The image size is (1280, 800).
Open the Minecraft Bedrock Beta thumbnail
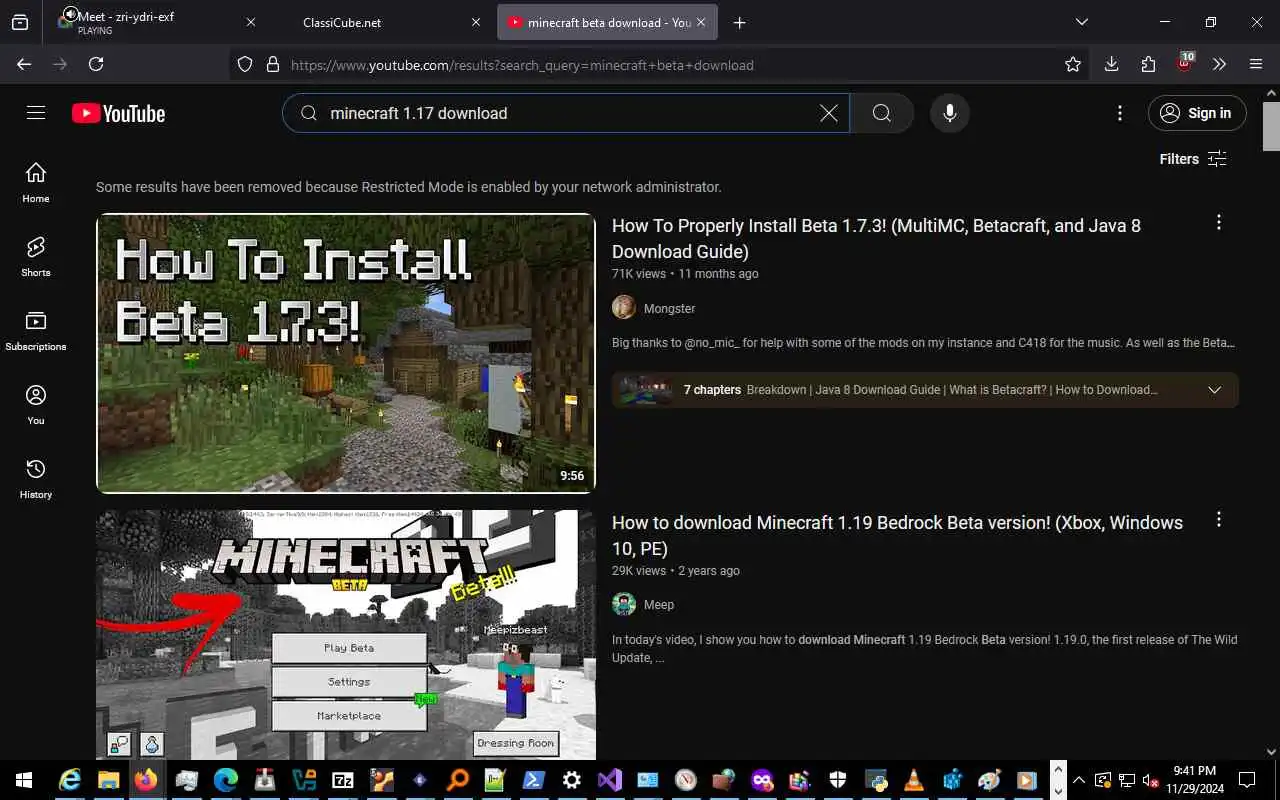pyautogui.click(x=346, y=635)
